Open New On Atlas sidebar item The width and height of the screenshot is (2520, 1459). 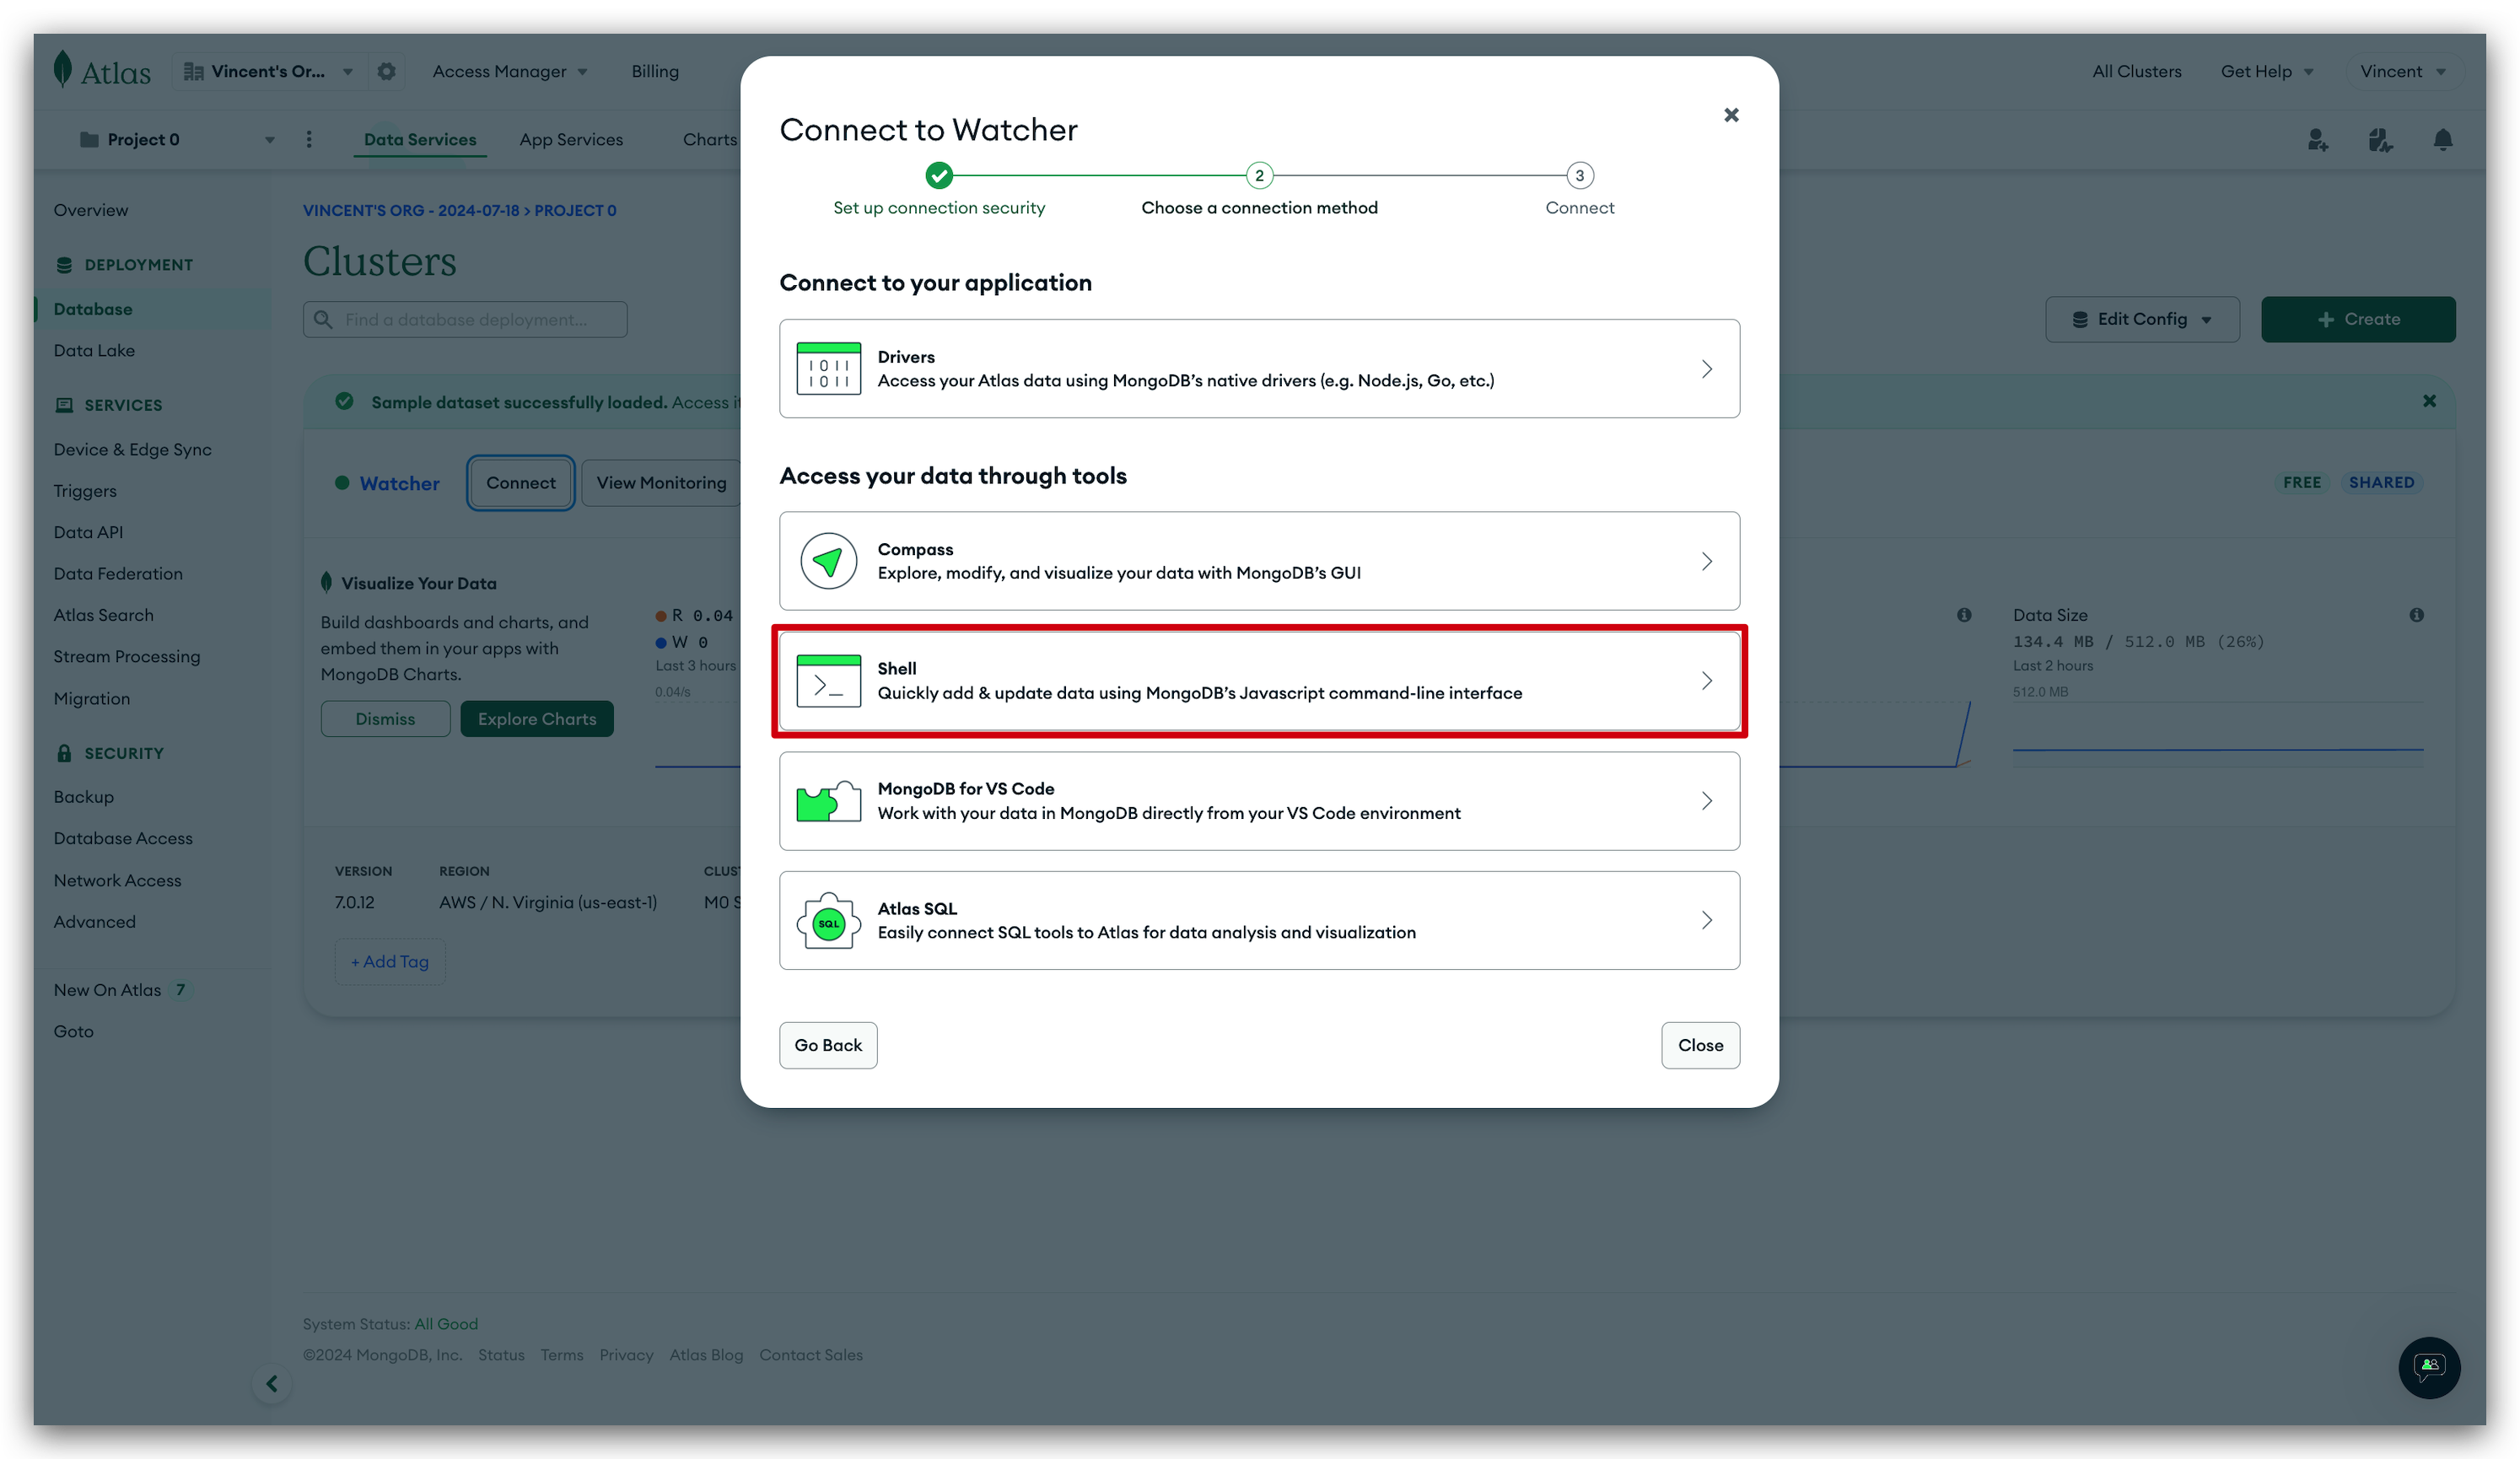107,990
